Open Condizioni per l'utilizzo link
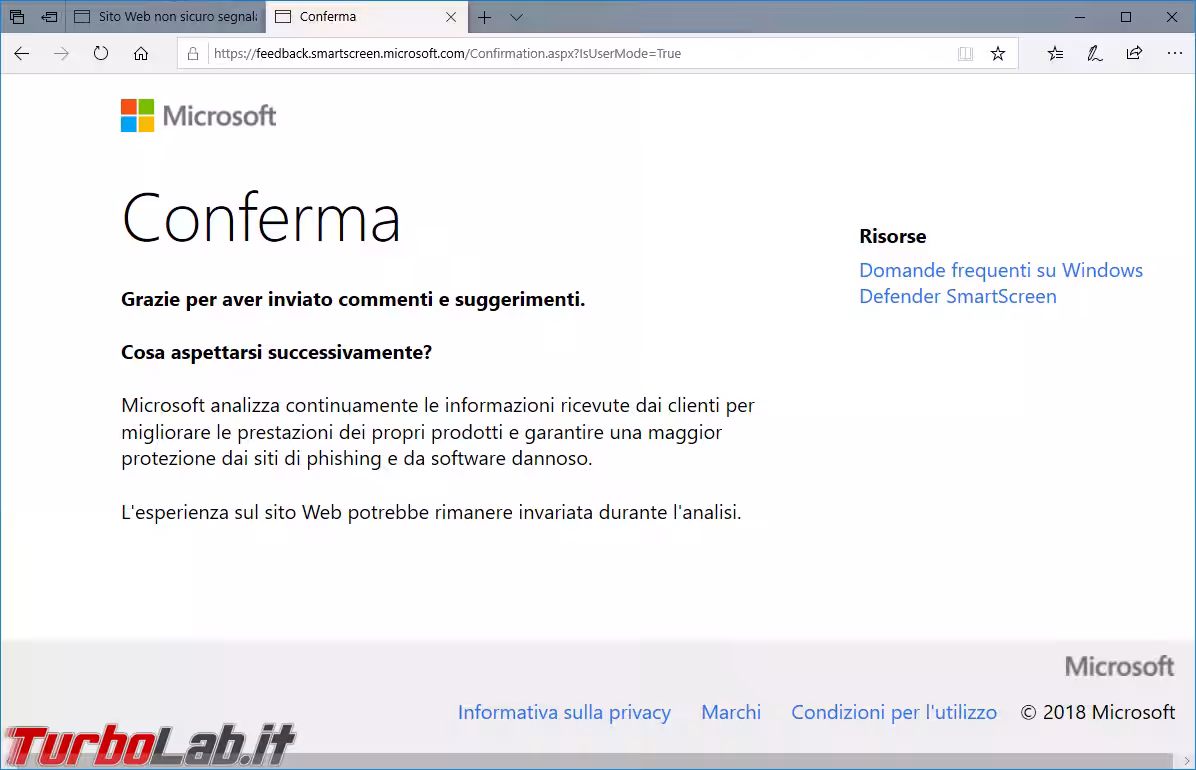The image size is (1196, 770). 894,712
